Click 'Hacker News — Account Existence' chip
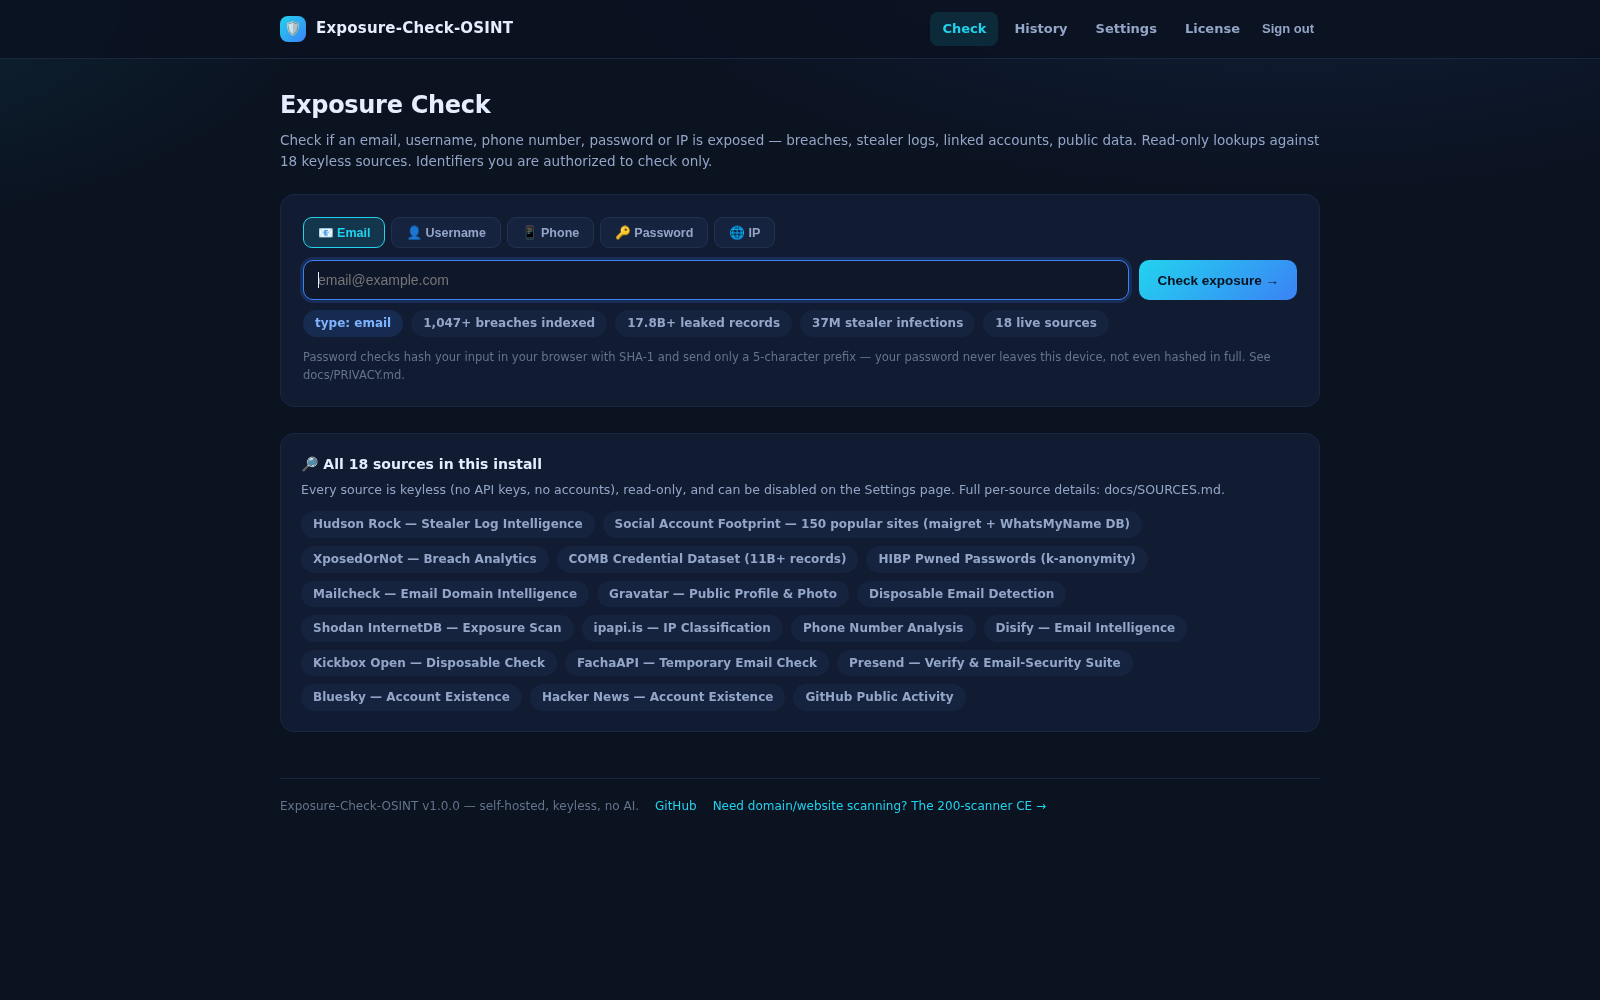1600x1000 pixels. point(658,697)
